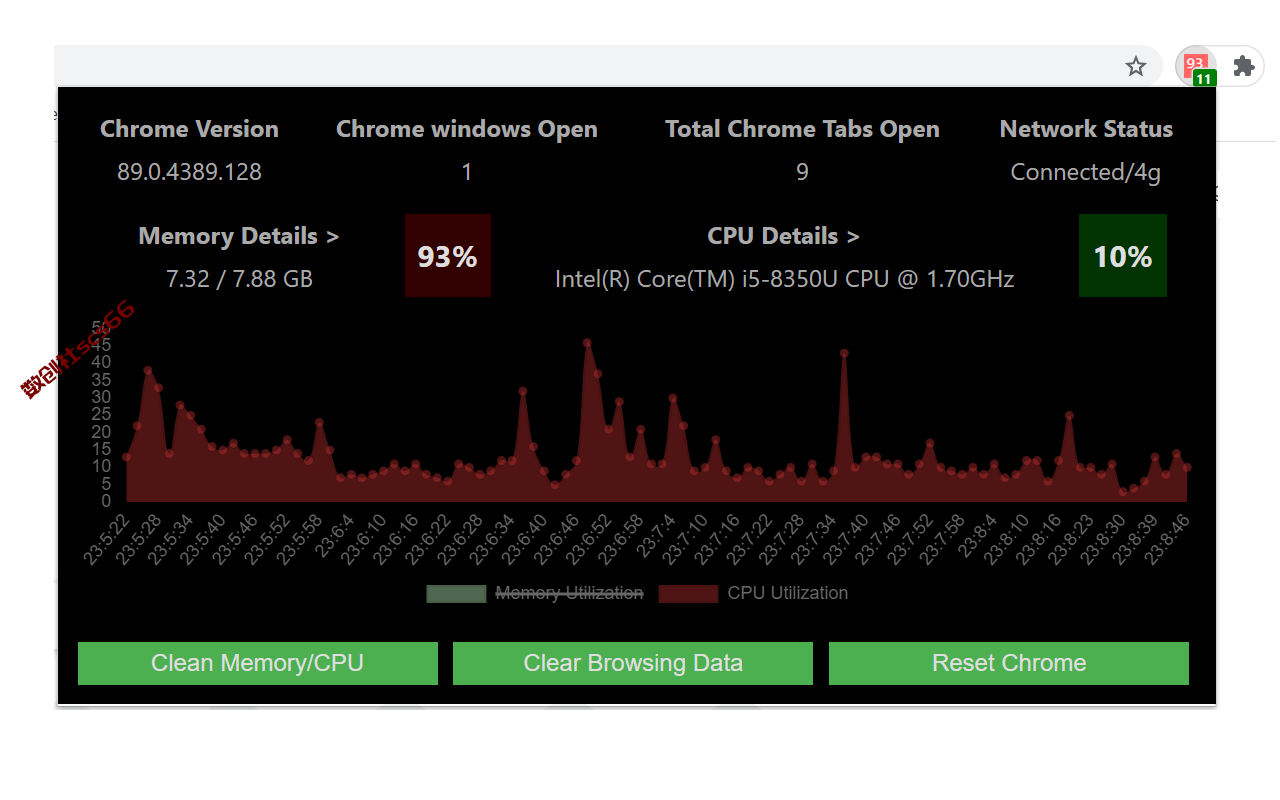Click the 93% memory usage box

[x=448, y=256]
